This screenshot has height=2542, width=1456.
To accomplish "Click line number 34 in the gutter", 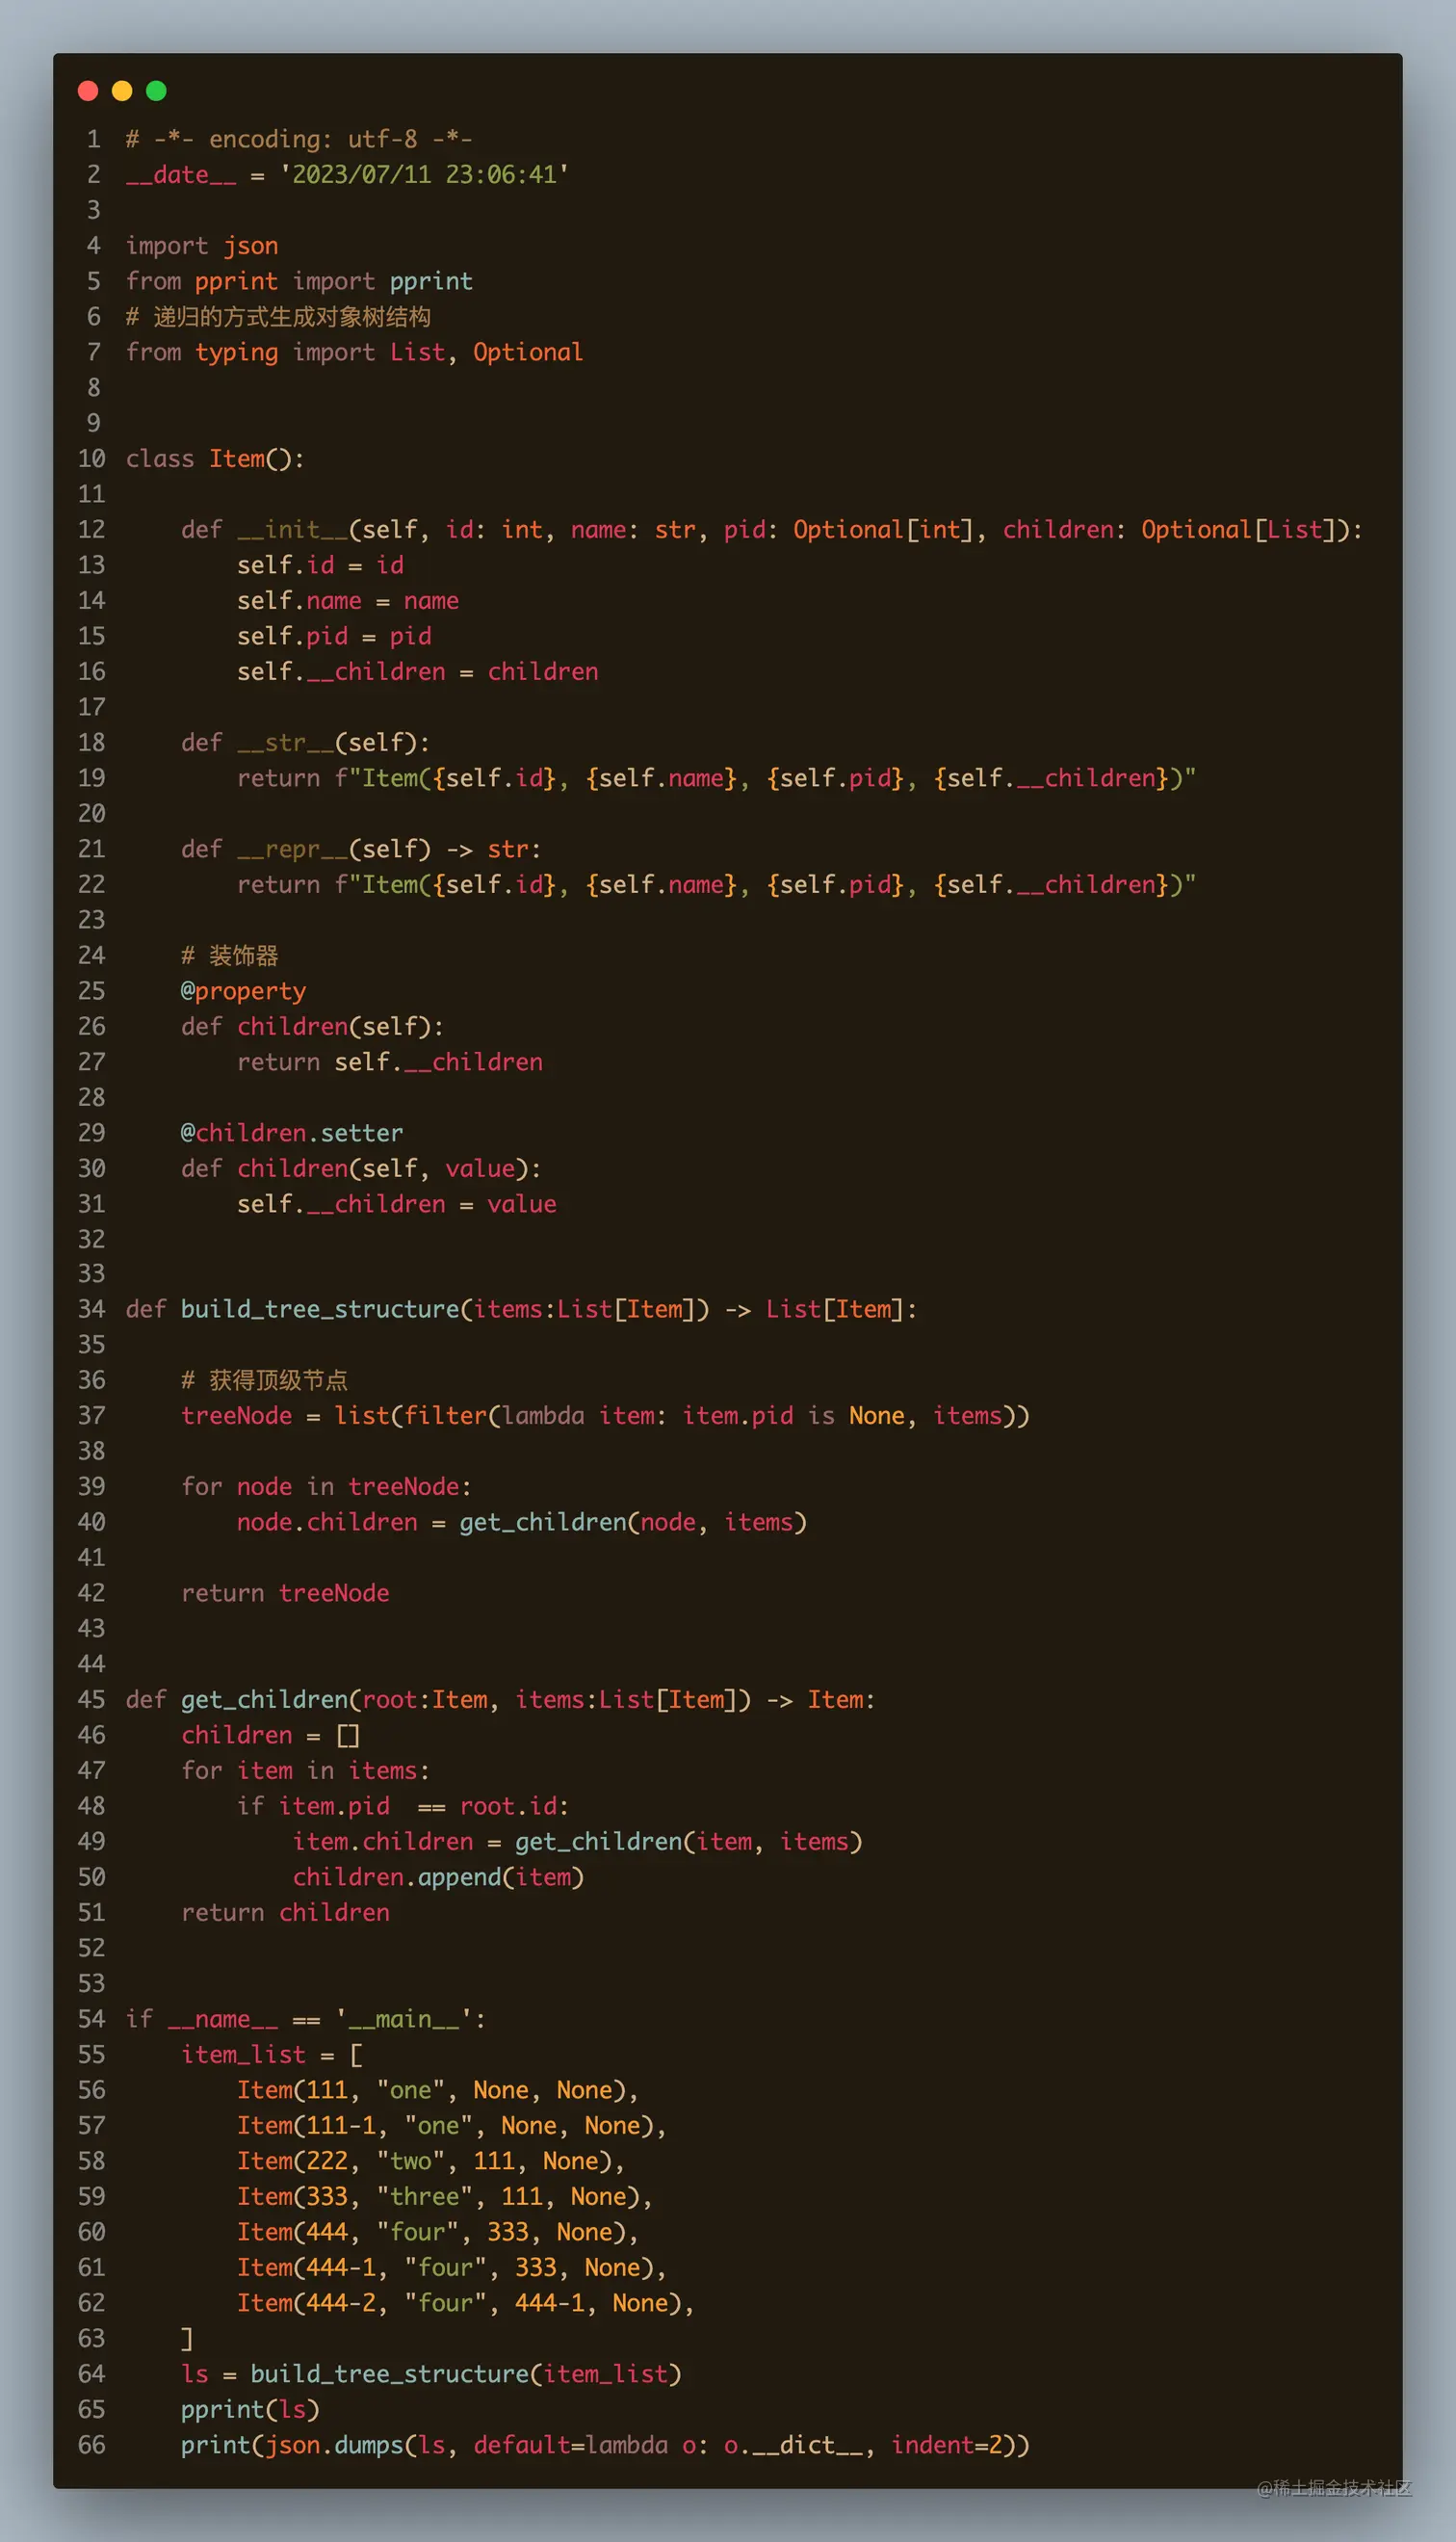I will pos(91,1309).
